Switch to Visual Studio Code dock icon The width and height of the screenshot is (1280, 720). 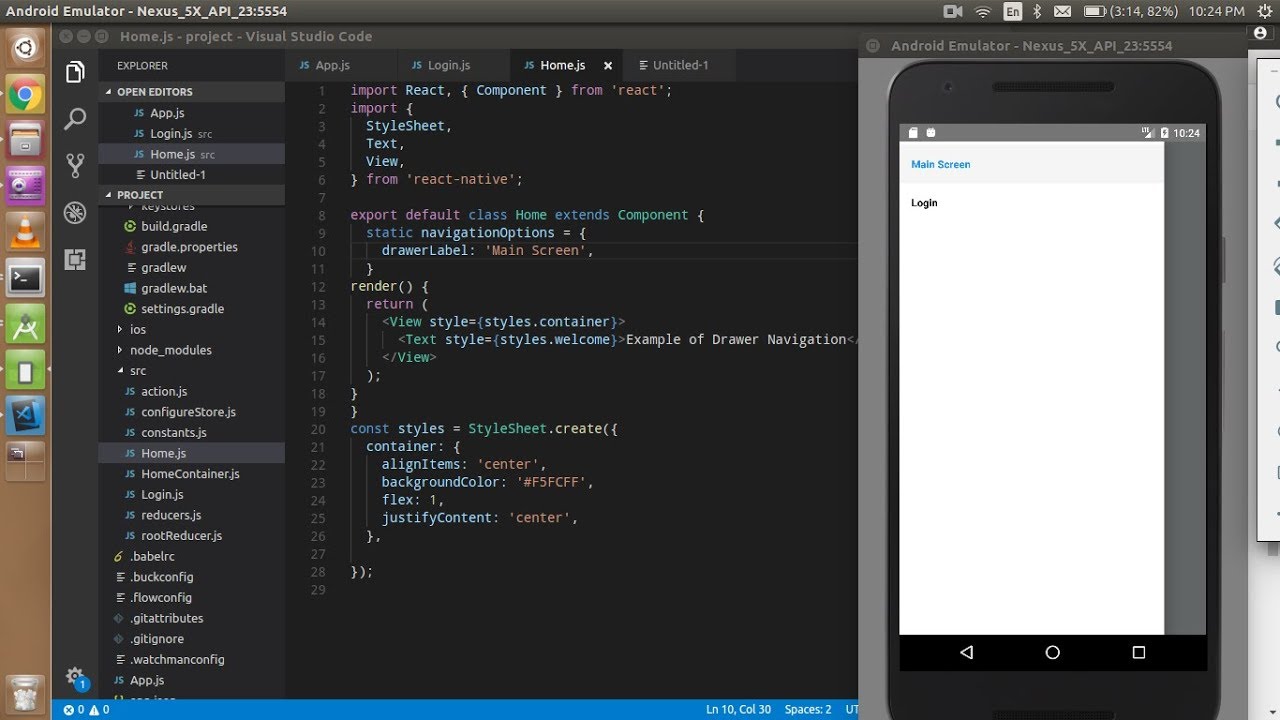pyautogui.click(x=25, y=415)
